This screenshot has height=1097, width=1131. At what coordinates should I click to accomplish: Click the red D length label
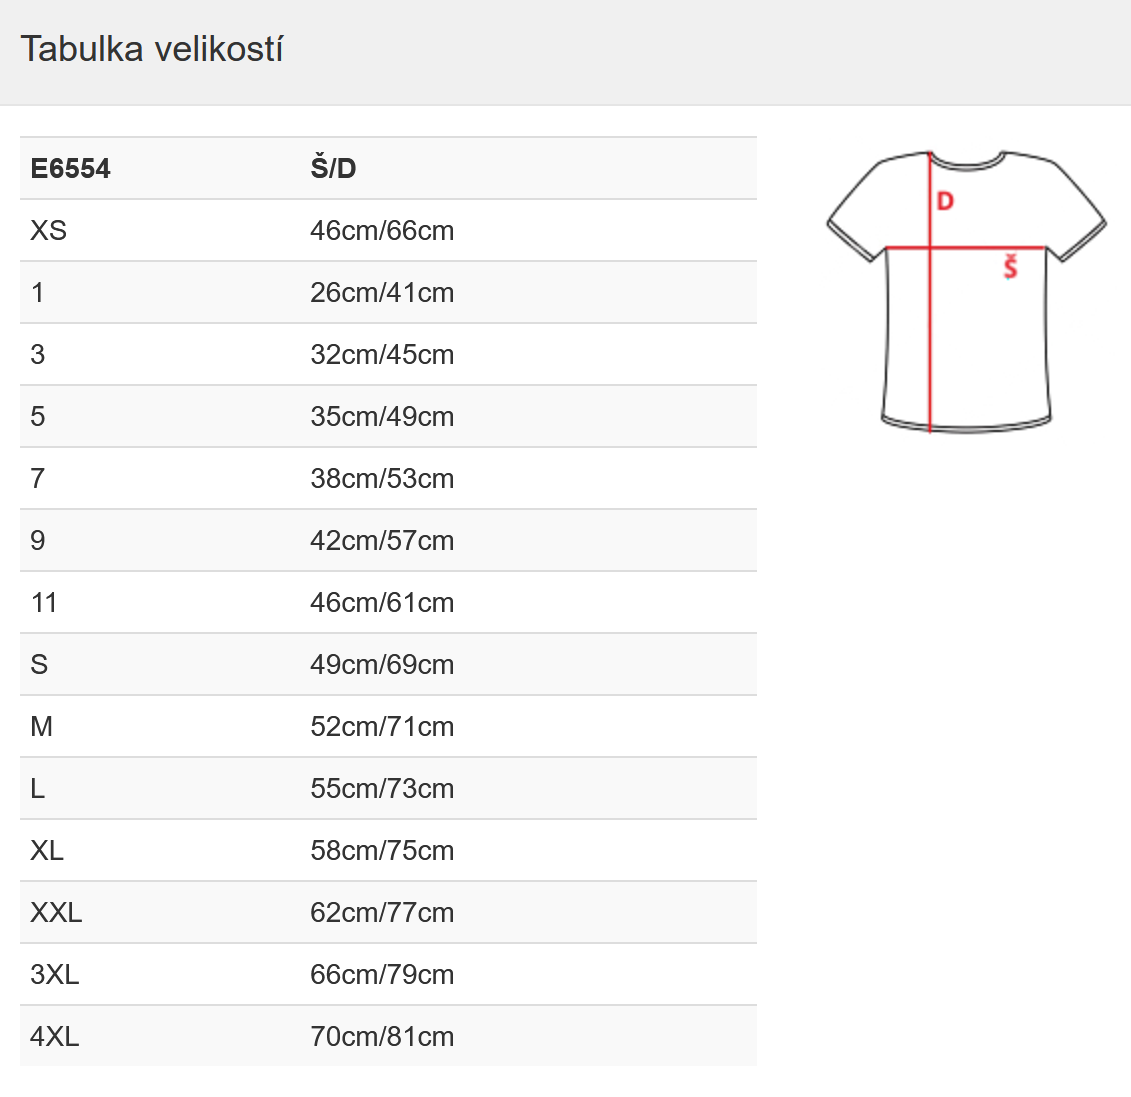point(945,201)
